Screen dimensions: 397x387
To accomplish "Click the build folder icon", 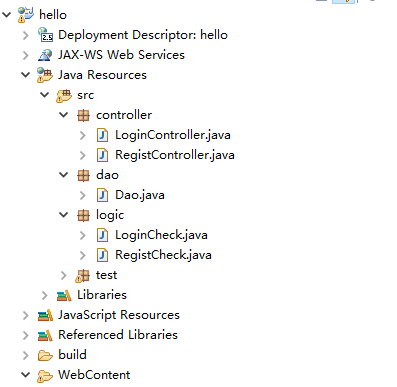I will tap(45, 355).
